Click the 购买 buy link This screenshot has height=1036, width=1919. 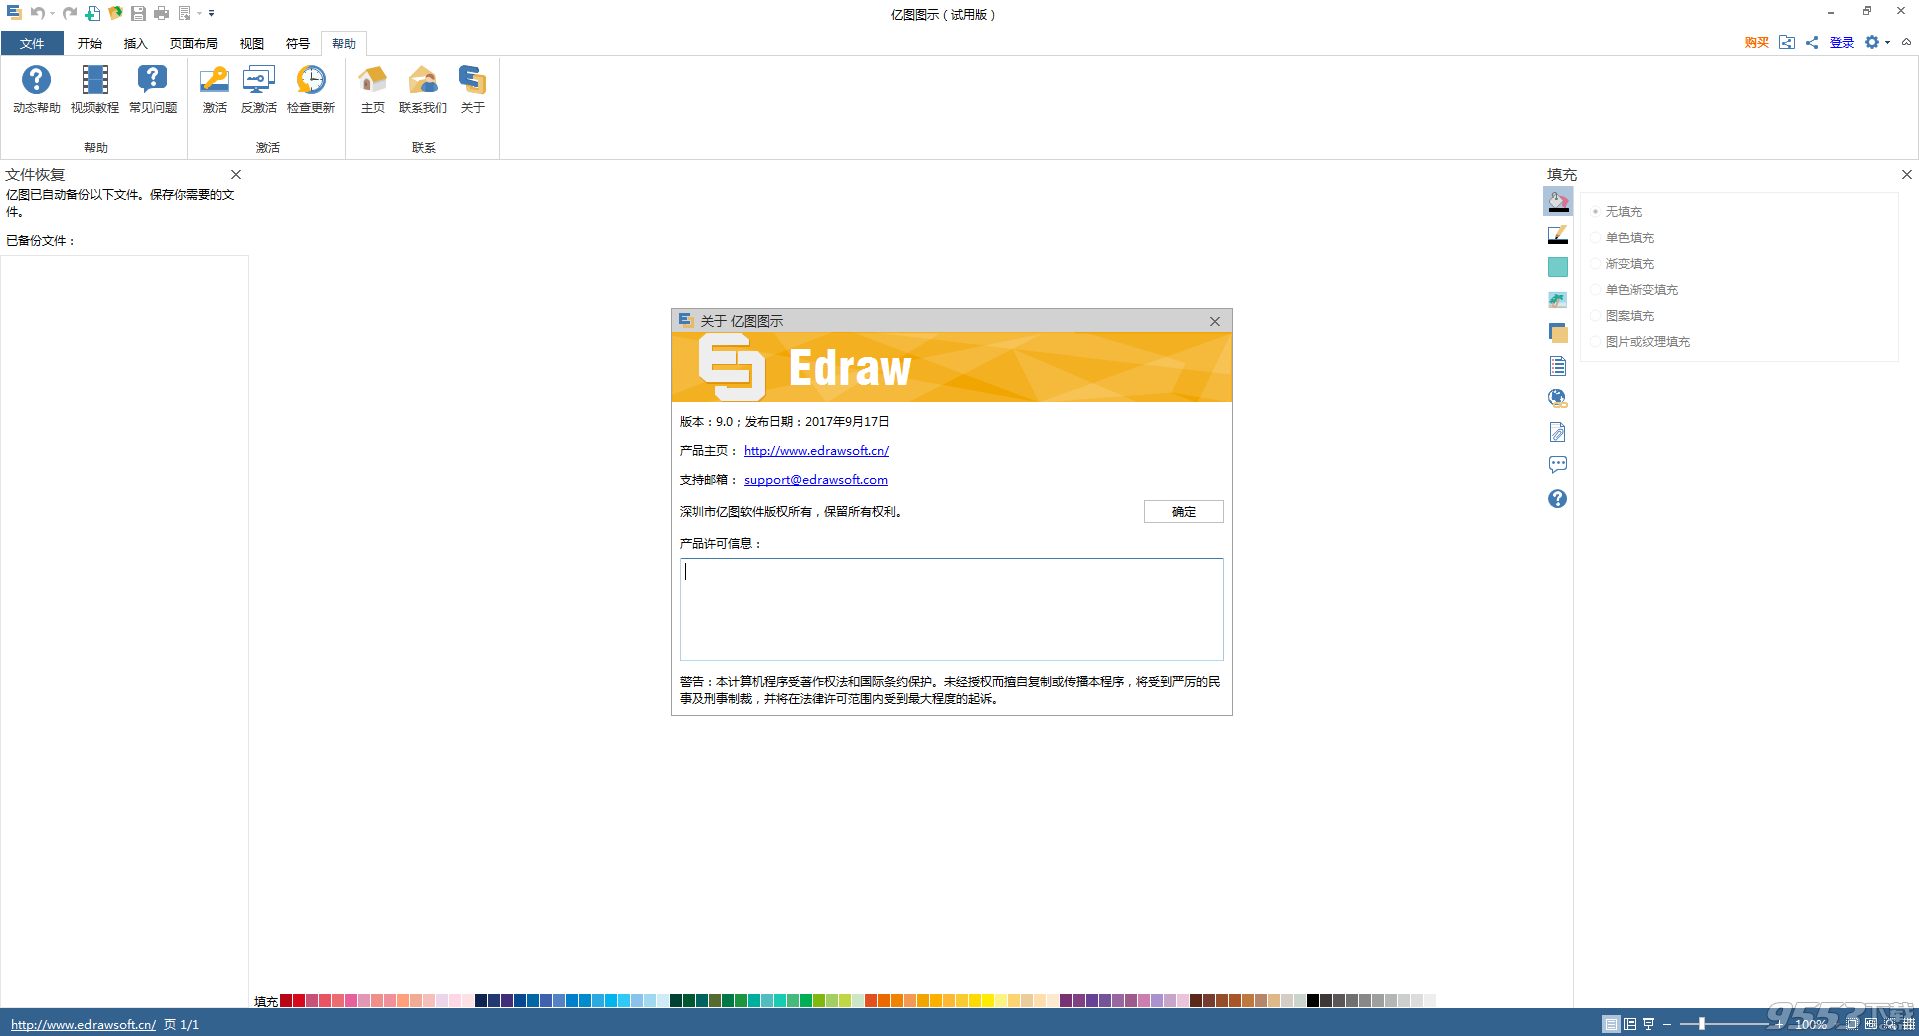click(1756, 42)
